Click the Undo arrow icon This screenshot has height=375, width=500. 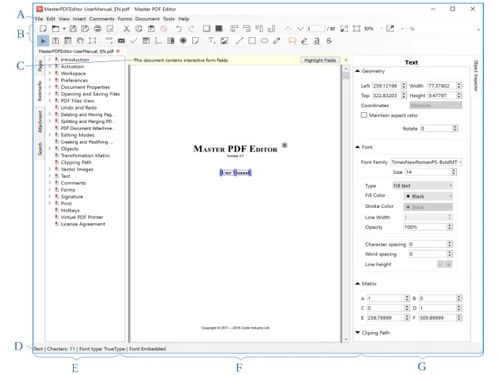[x=179, y=29]
